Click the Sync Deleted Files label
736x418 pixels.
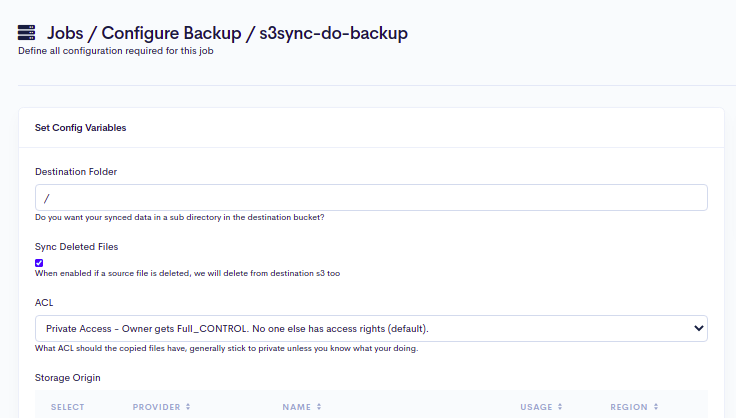77,246
